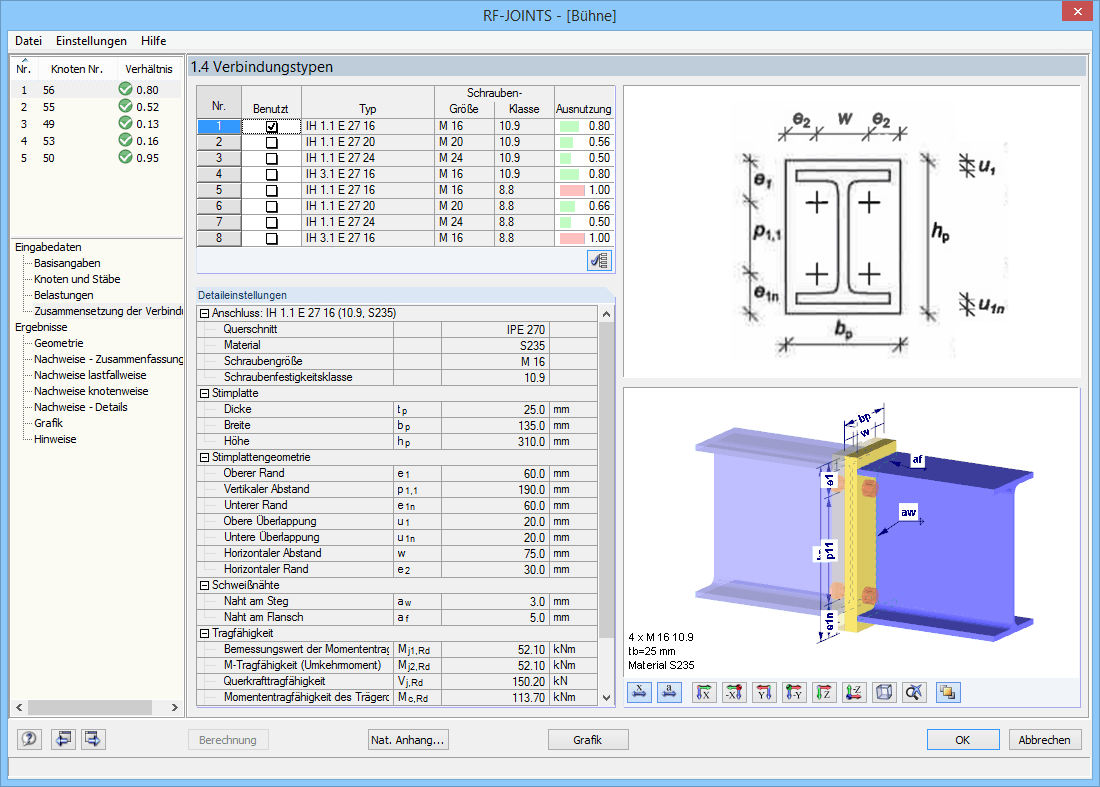Collapse the Schweißnähte section

(205, 585)
